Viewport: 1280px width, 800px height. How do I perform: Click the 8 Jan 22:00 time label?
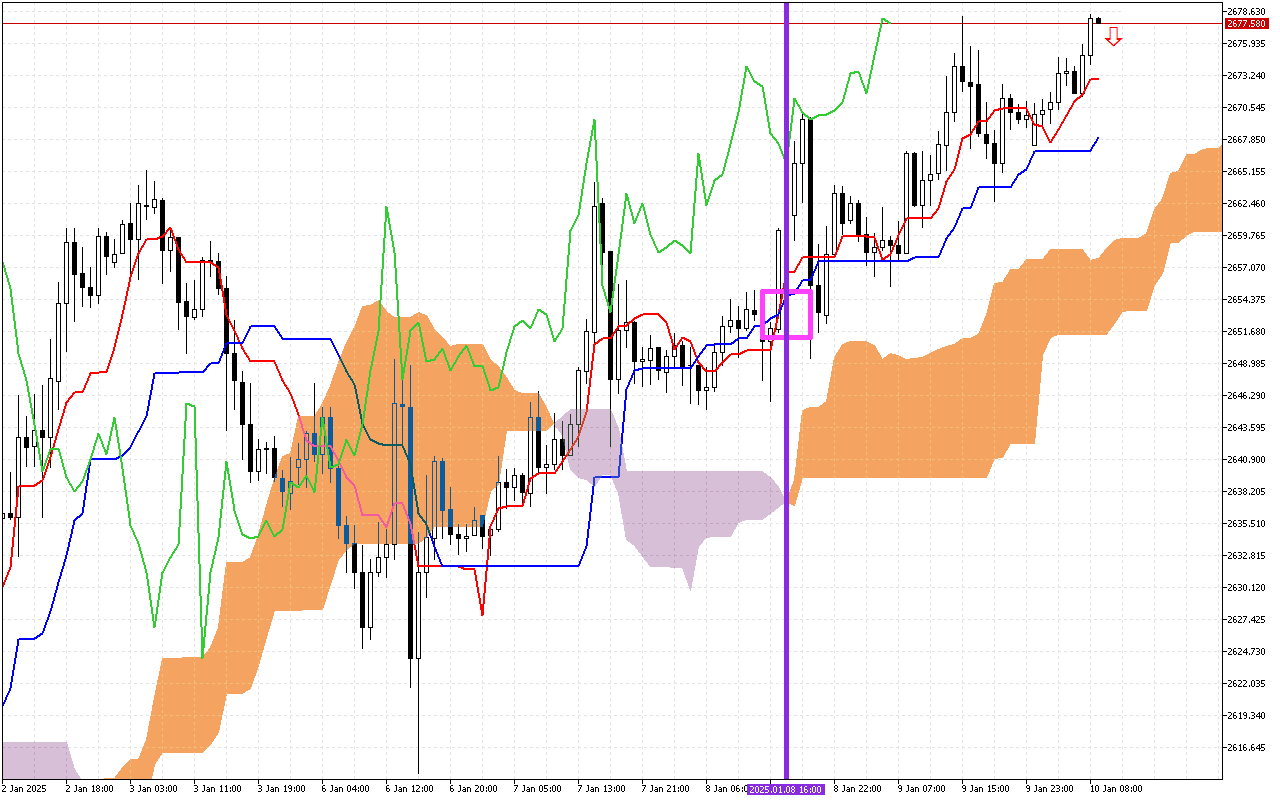[860, 789]
